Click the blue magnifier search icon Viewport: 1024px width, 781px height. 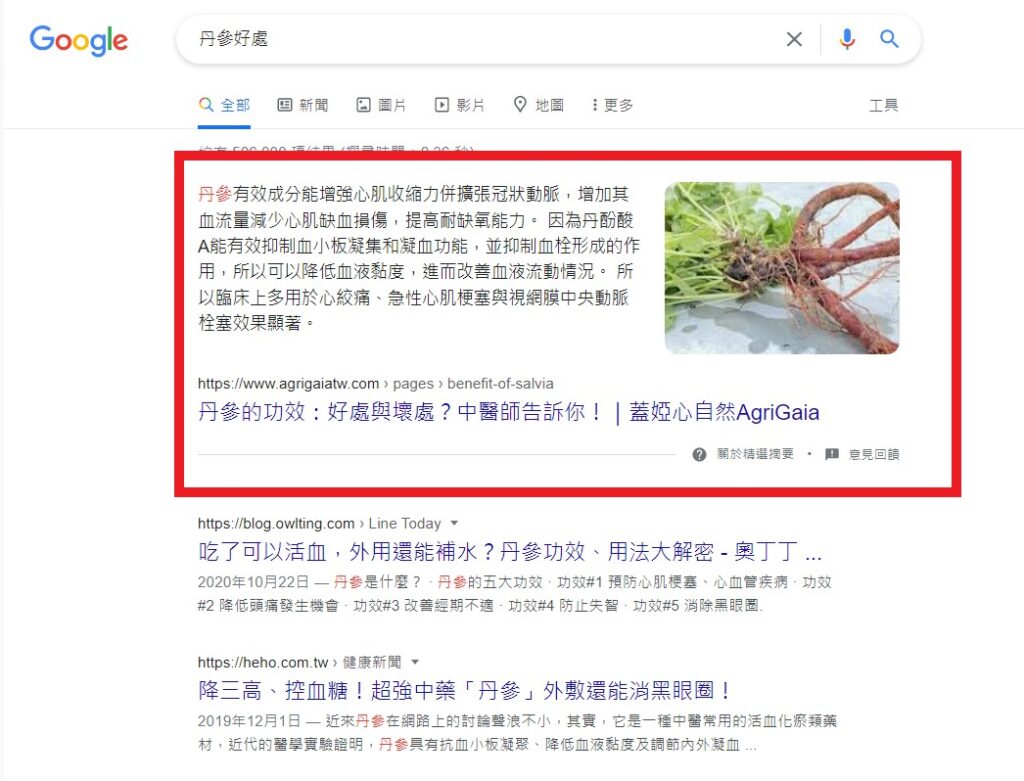(889, 39)
